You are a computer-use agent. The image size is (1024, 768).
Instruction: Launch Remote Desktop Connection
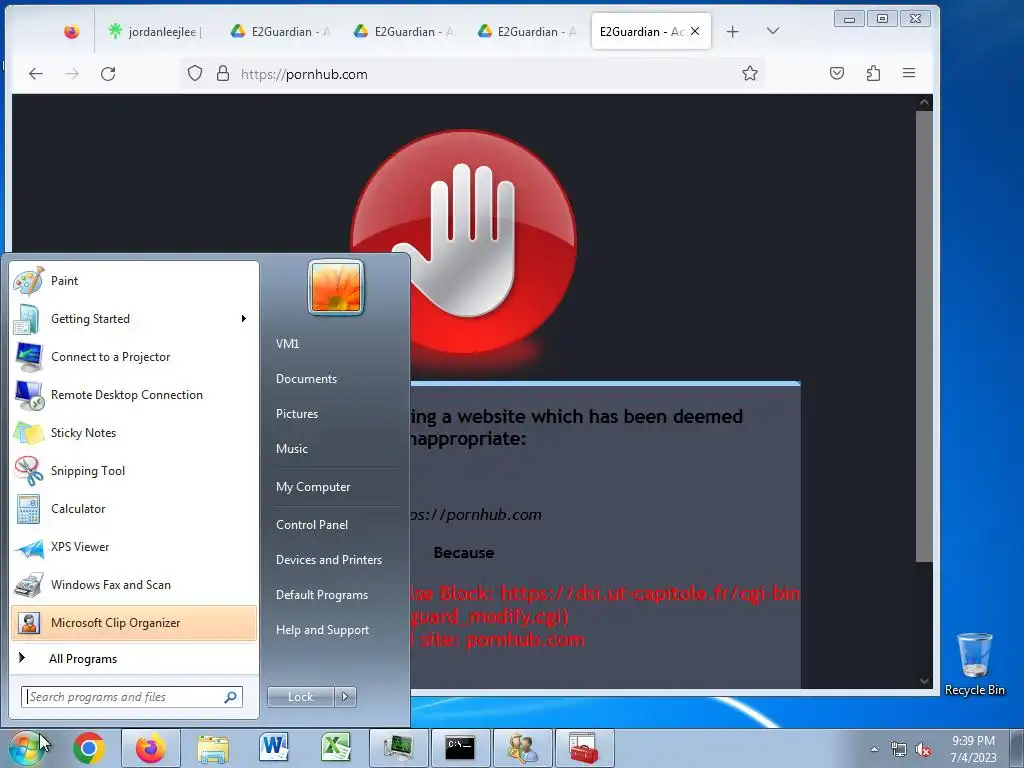click(134, 394)
